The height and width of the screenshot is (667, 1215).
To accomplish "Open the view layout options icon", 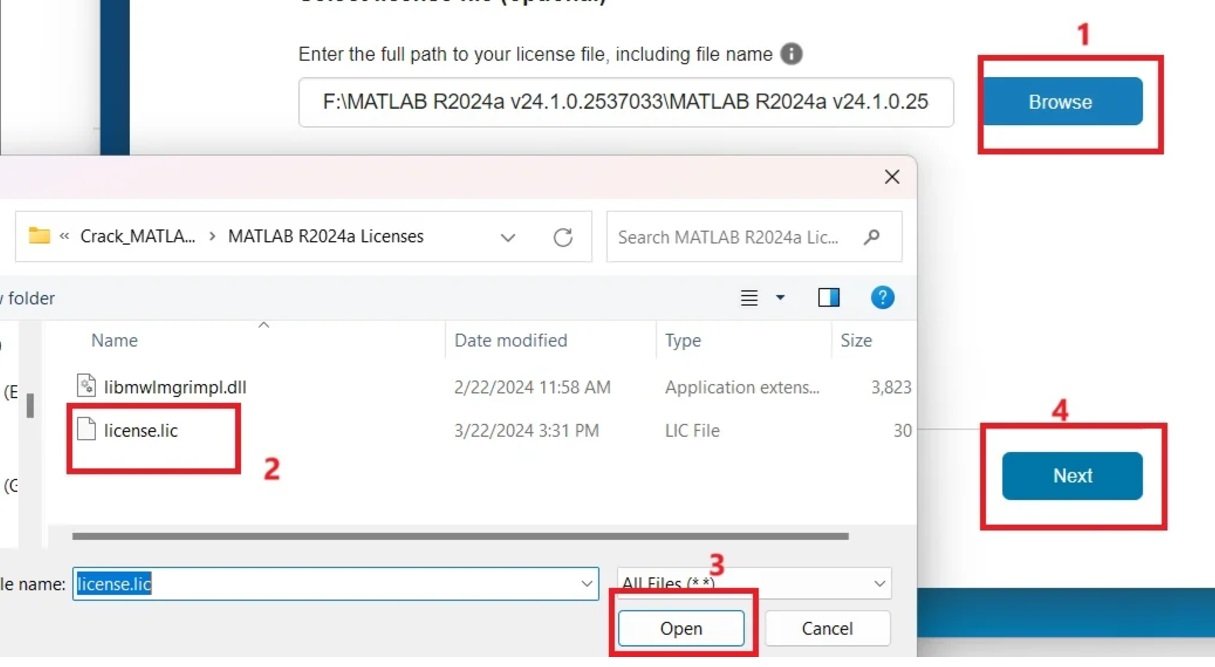I will point(749,298).
